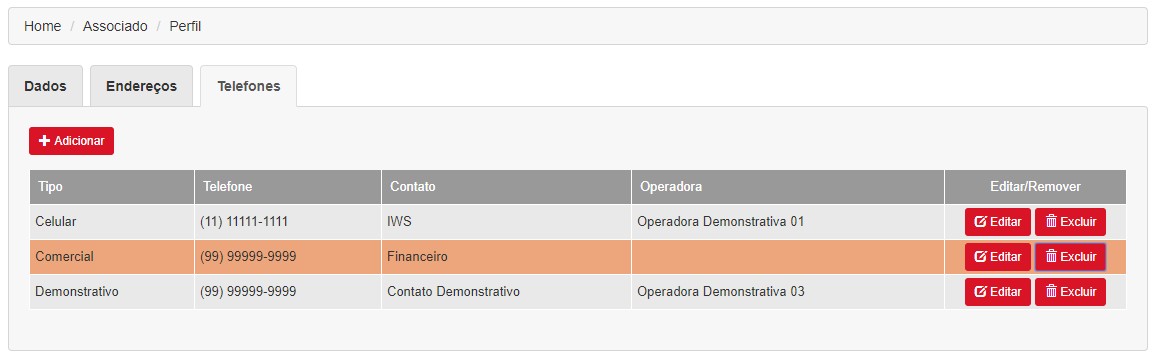Select the Telefones tab

pos(248,86)
